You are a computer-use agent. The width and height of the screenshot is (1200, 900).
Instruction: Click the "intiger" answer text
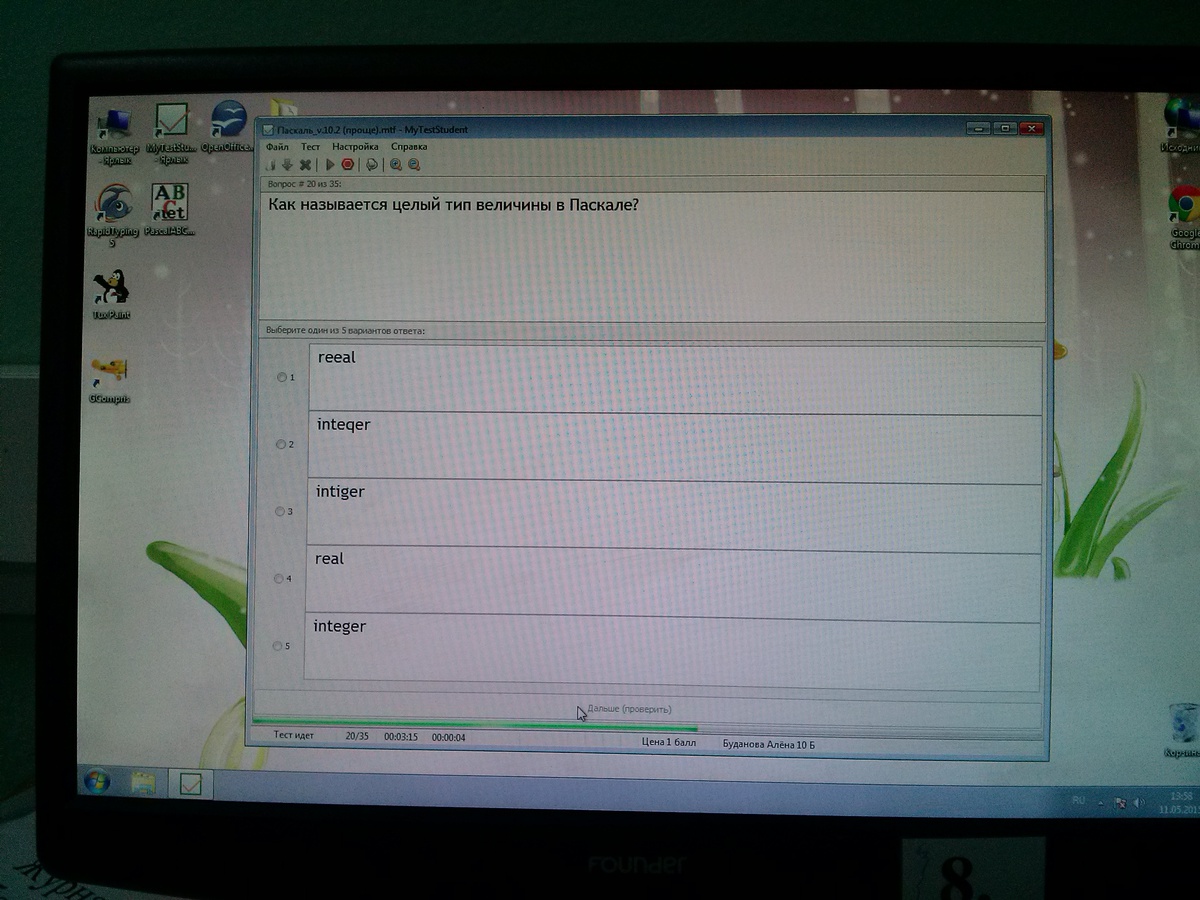point(340,492)
